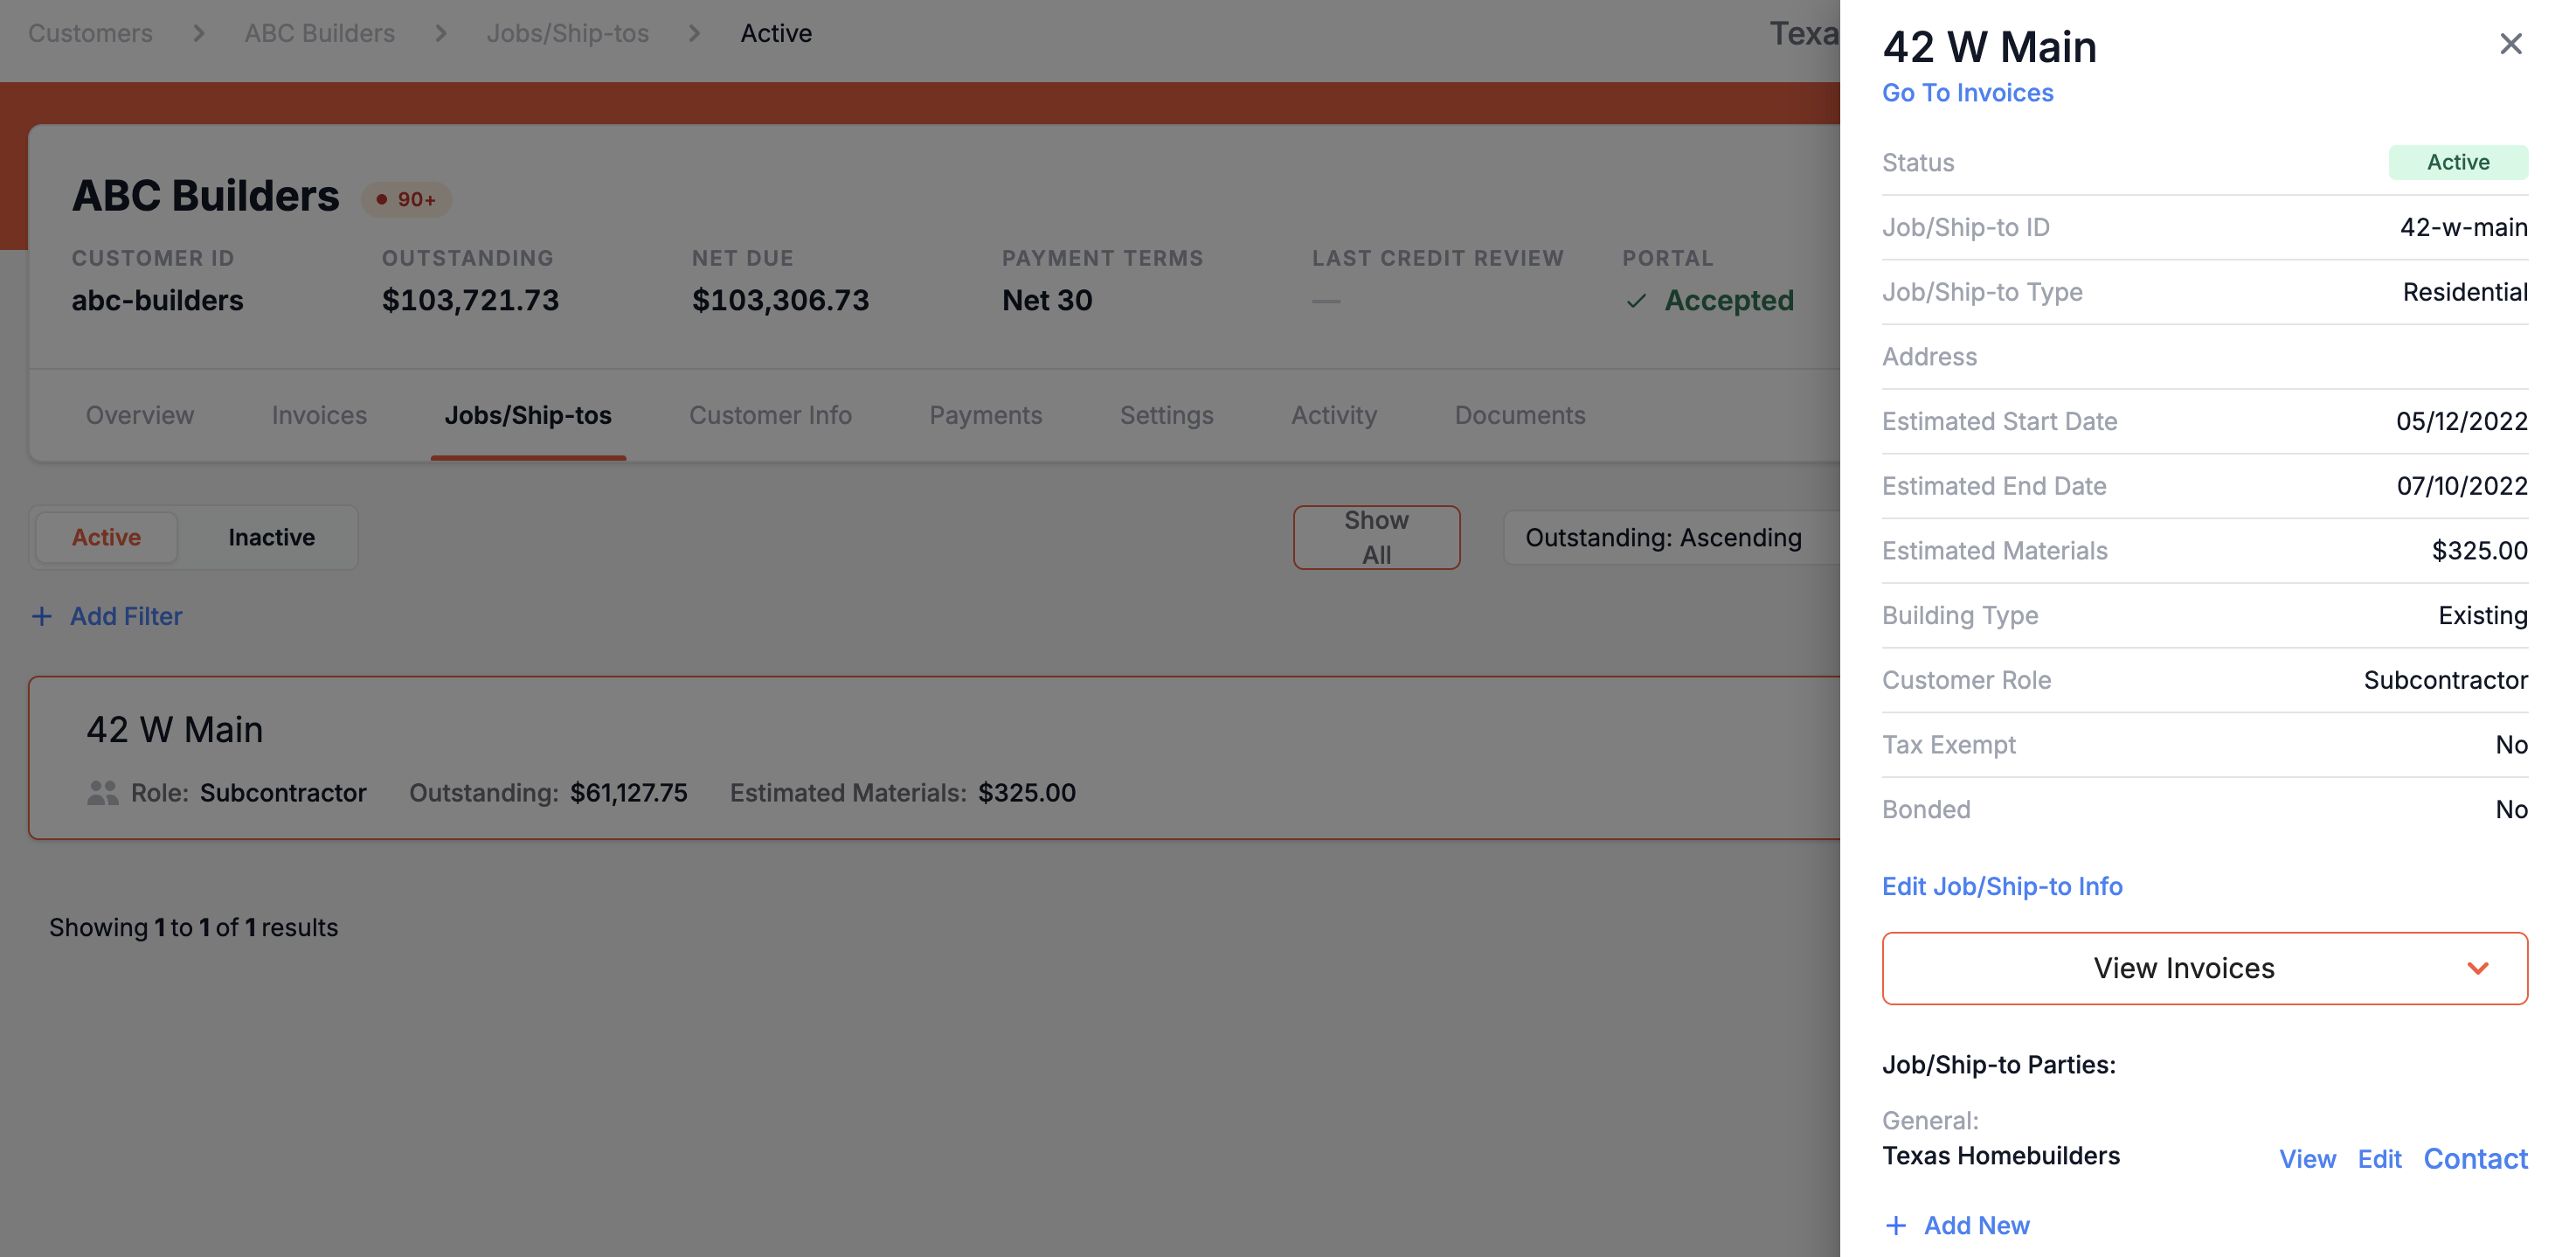The image size is (2576, 1257).
Task: Toggle the Show All button
Action: click(x=1376, y=537)
